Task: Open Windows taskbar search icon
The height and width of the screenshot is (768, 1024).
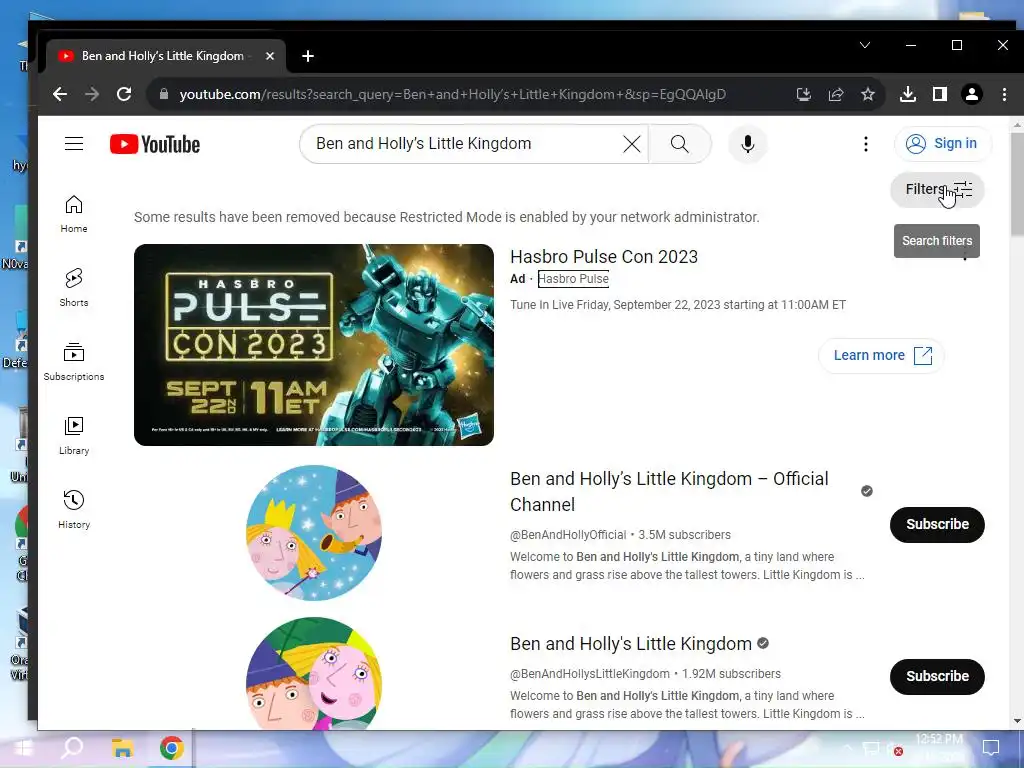Action: pos(72,748)
